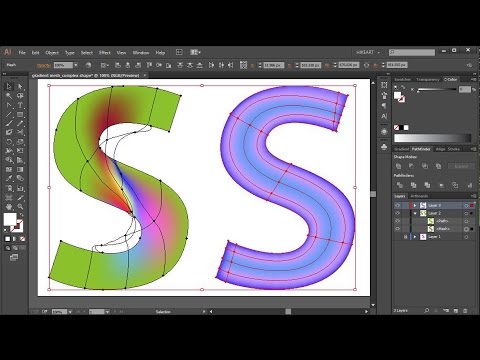Click Fill color swatch in toolbox
The image size is (480, 360).
(10, 219)
